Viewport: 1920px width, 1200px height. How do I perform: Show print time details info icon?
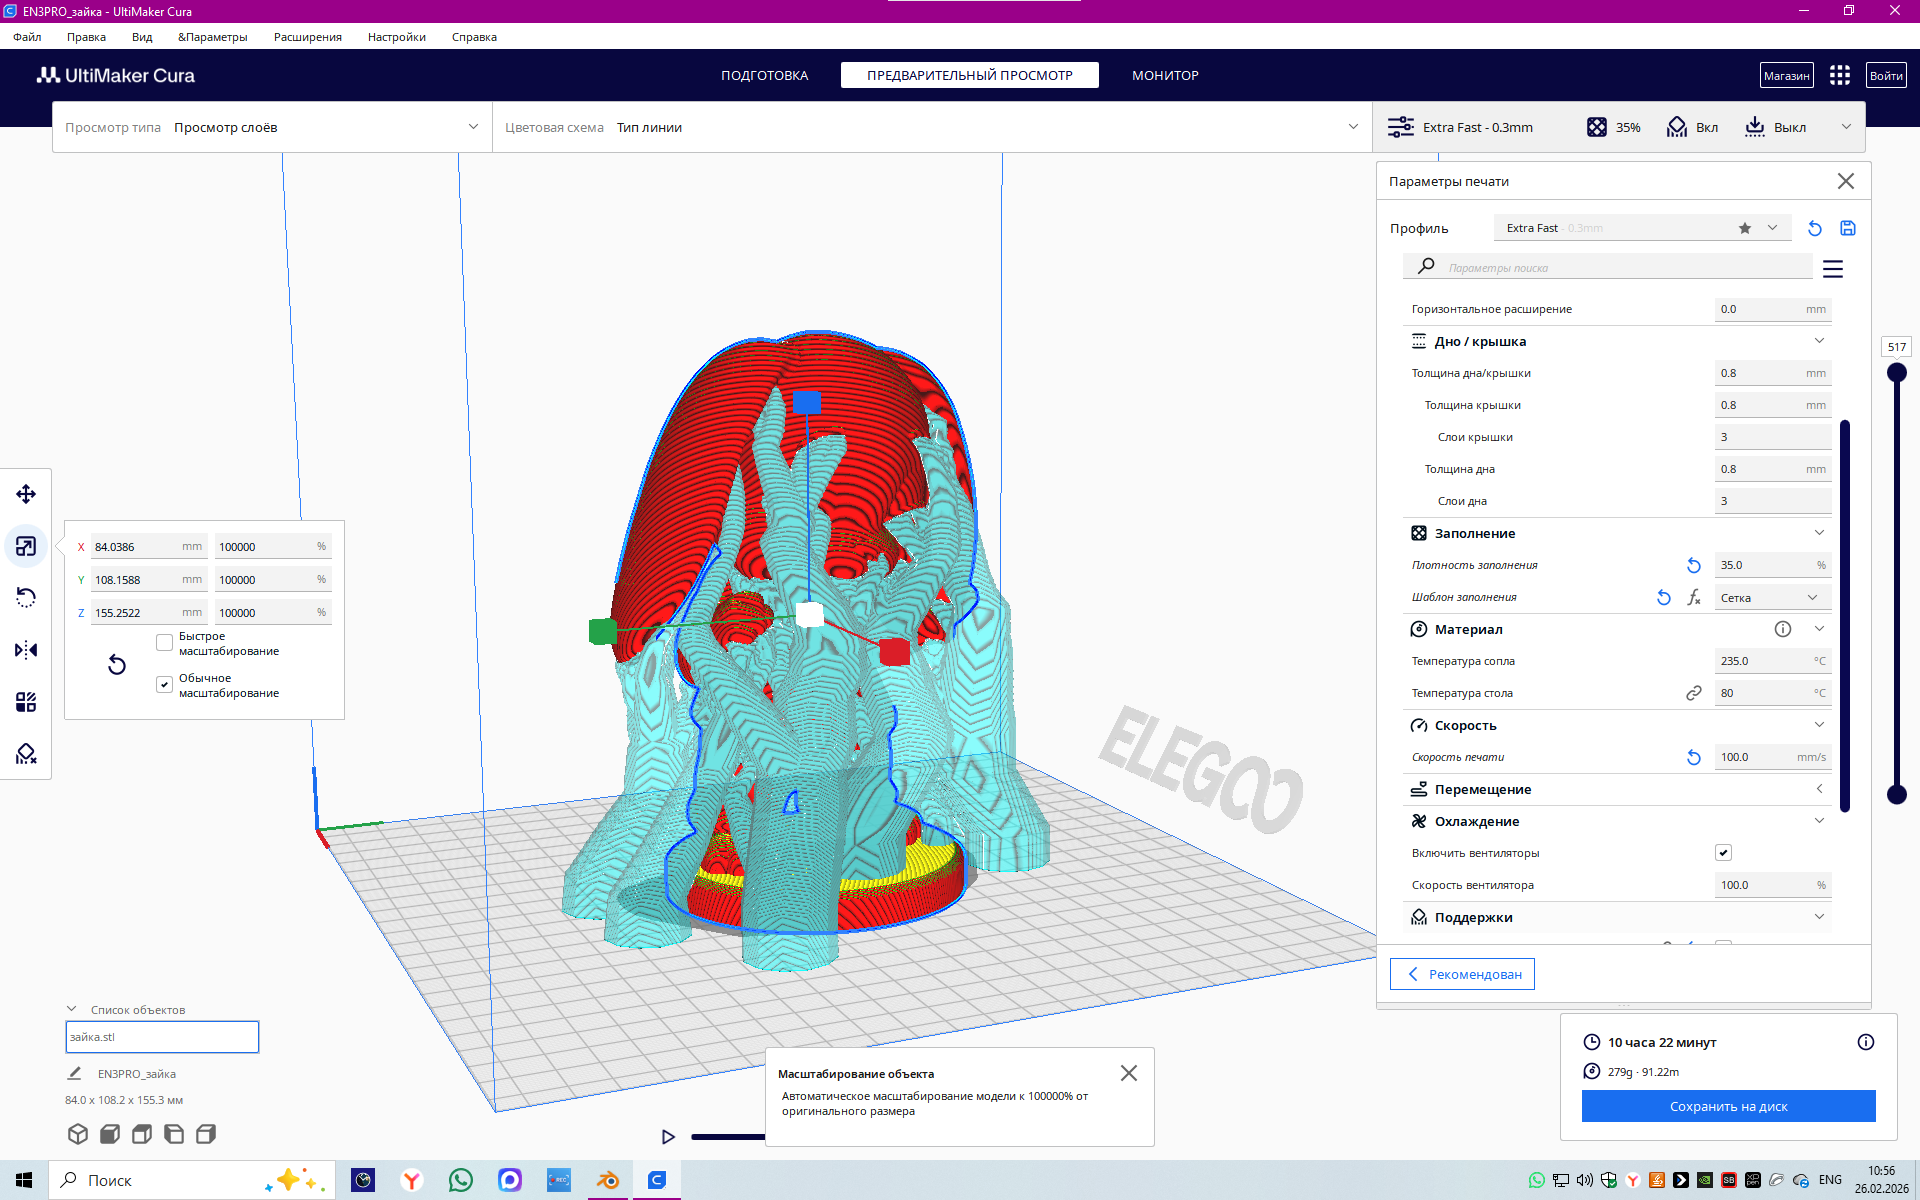[1866, 1042]
